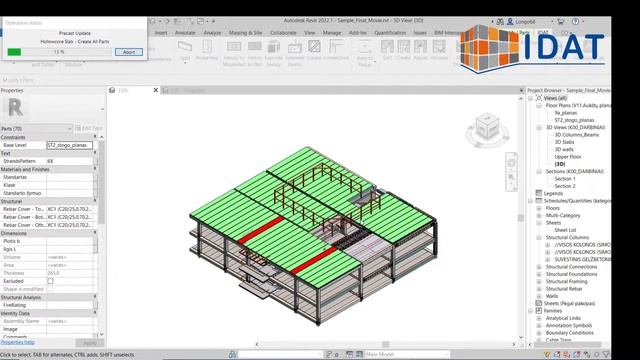Collapse the Materials and Finishes section
The height and width of the screenshot is (360, 640).
pyautogui.click(x=95, y=169)
